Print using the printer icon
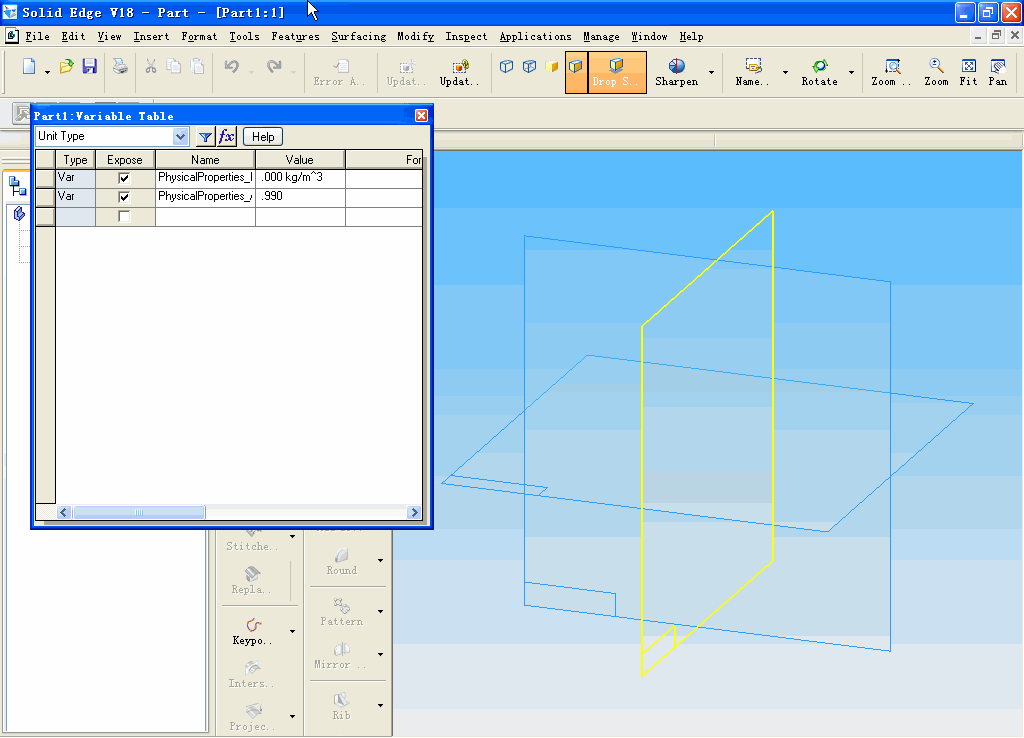The image size is (1024, 738). coord(120,67)
